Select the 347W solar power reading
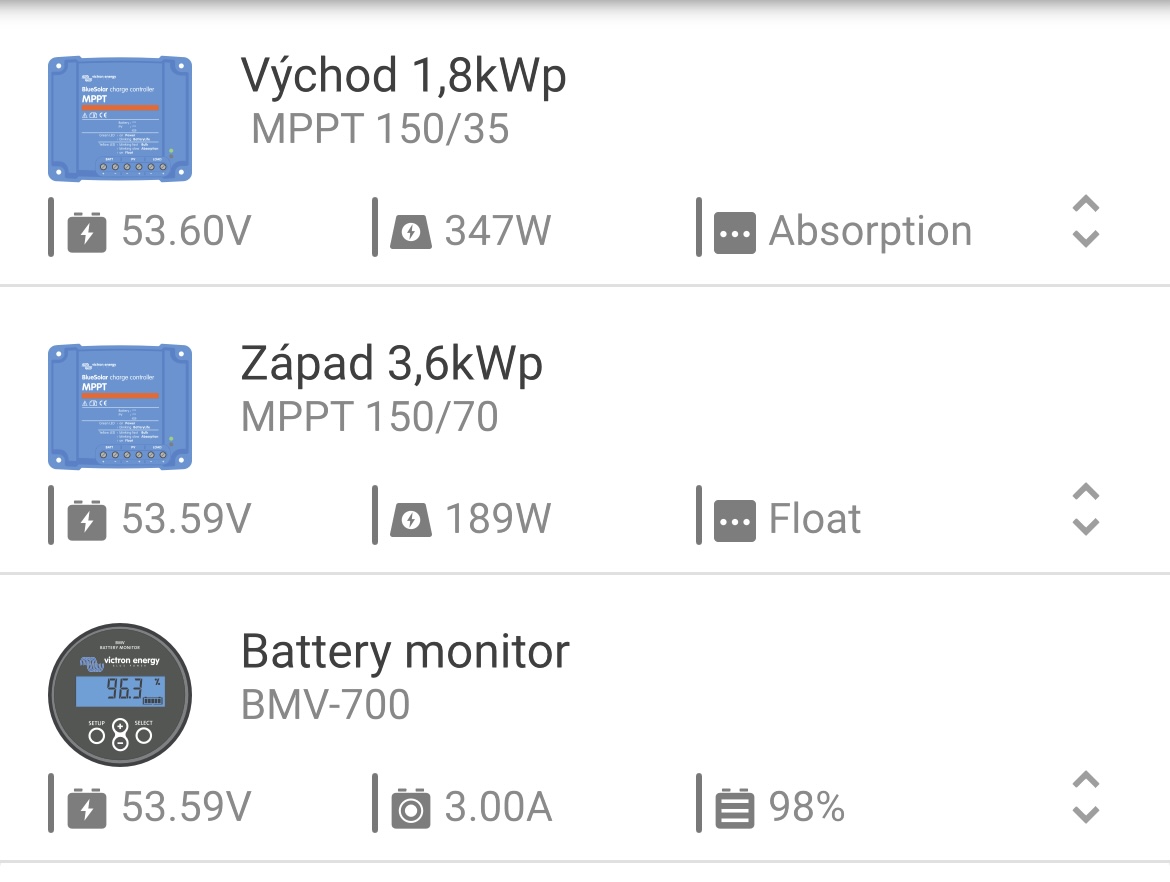The height and width of the screenshot is (882, 1170). pyautogui.click(x=497, y=232)
